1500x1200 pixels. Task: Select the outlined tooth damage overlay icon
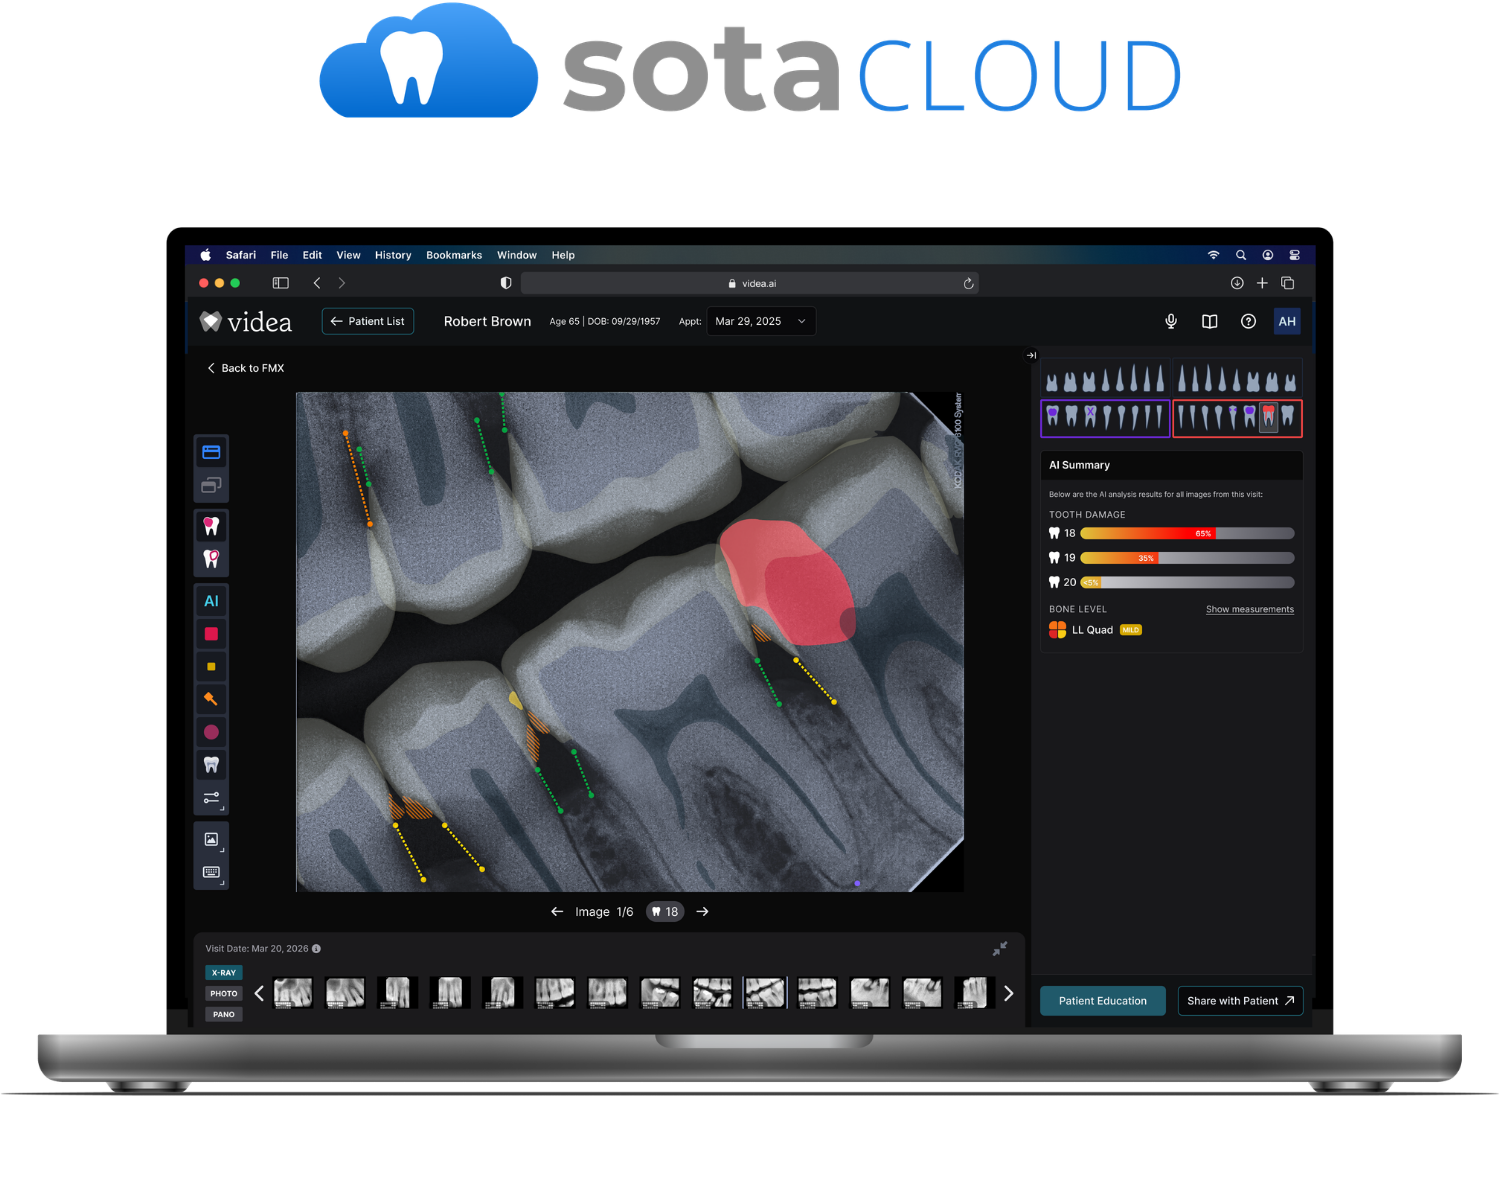click(211, 559)
